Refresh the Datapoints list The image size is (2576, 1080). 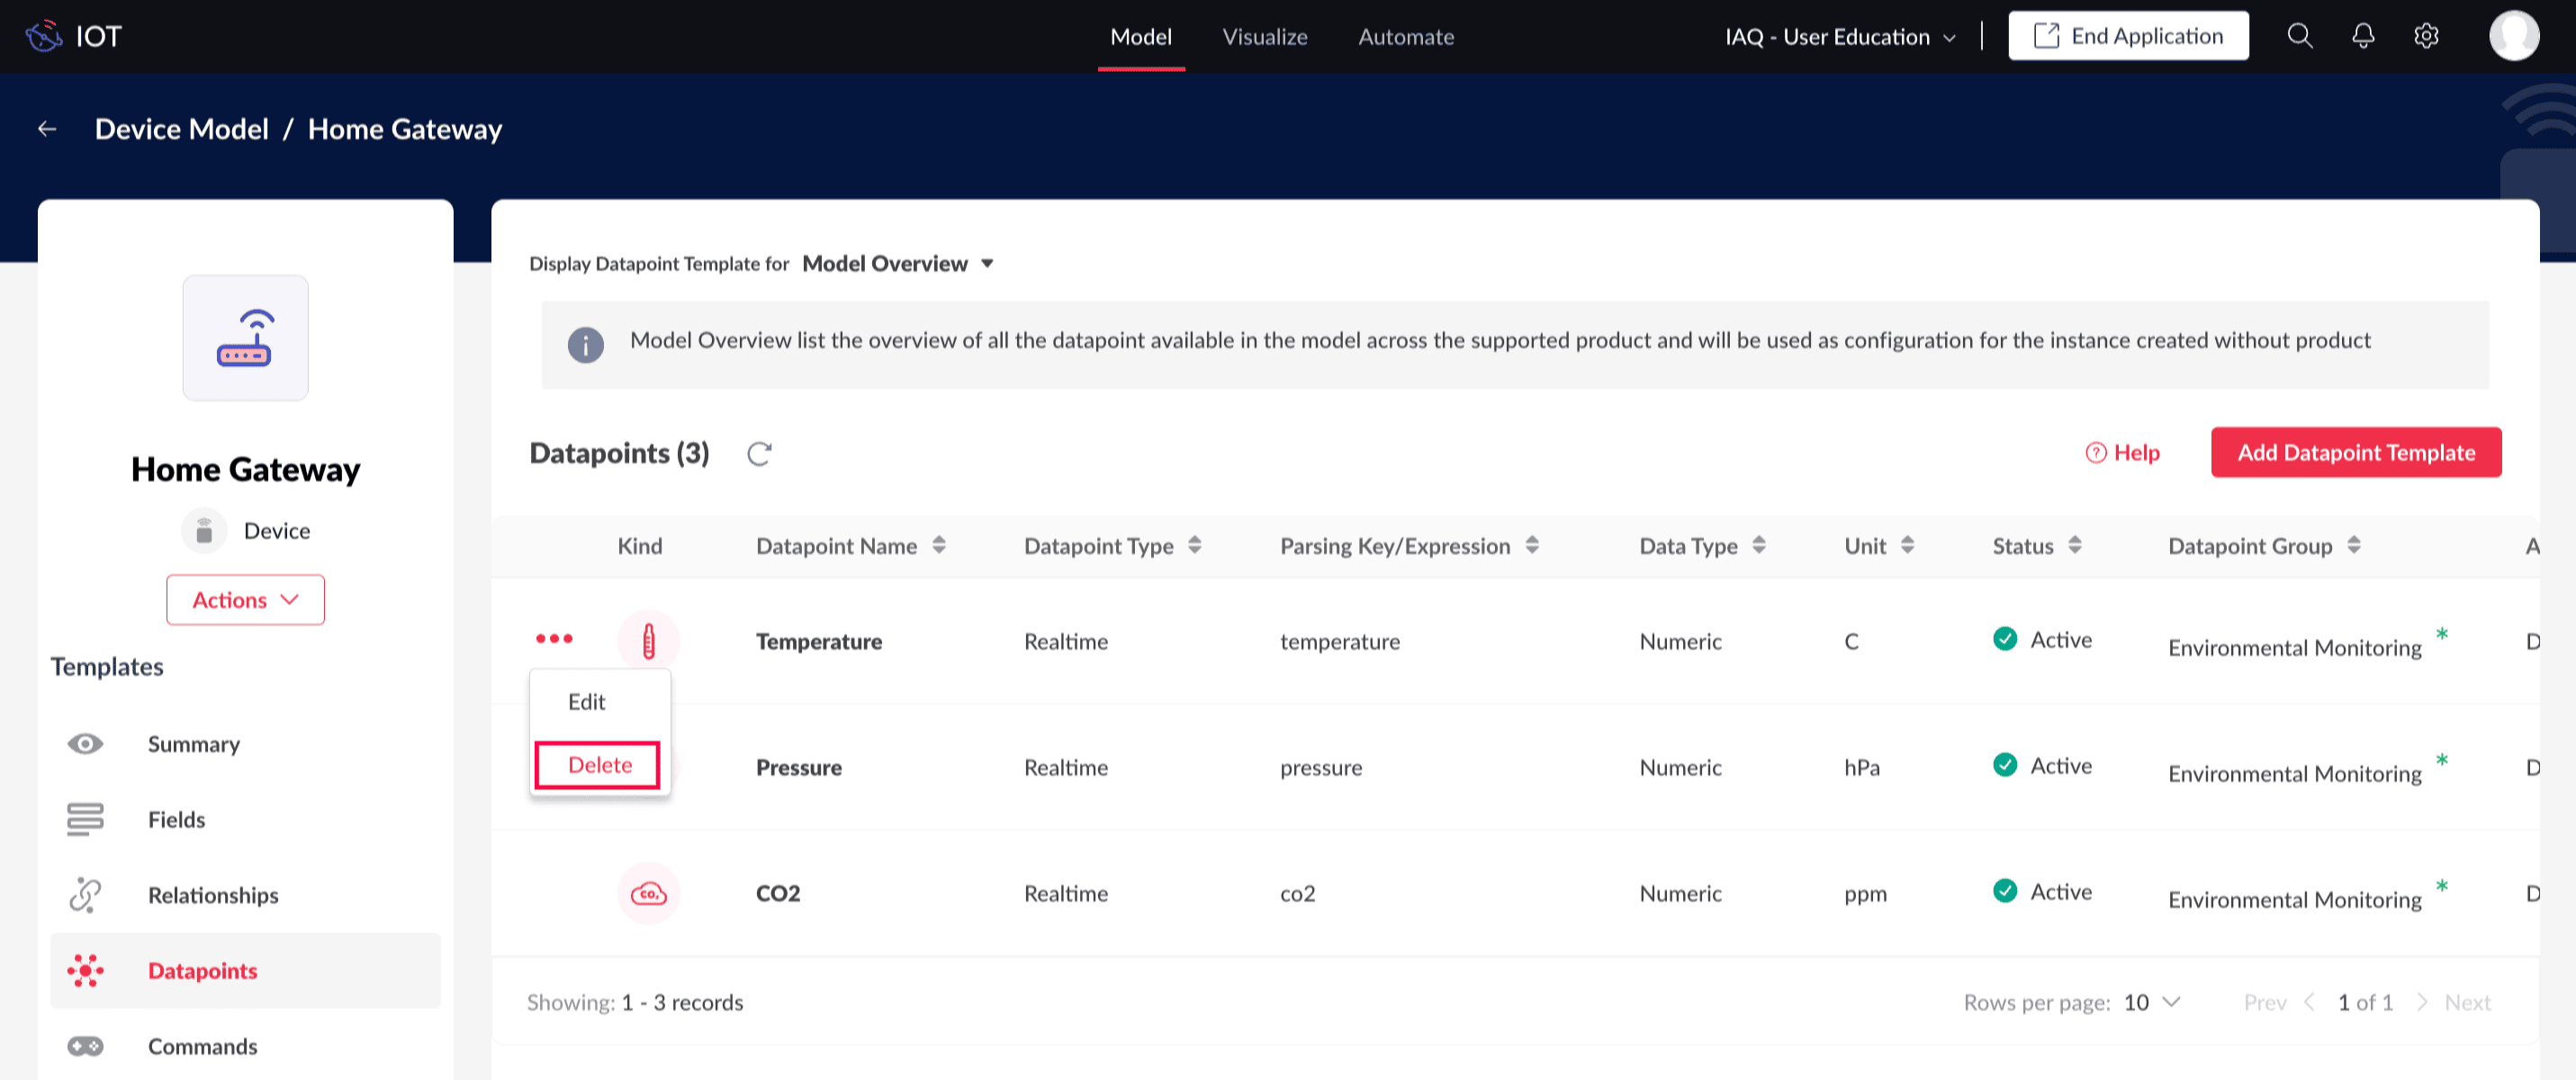click(759, 454)
